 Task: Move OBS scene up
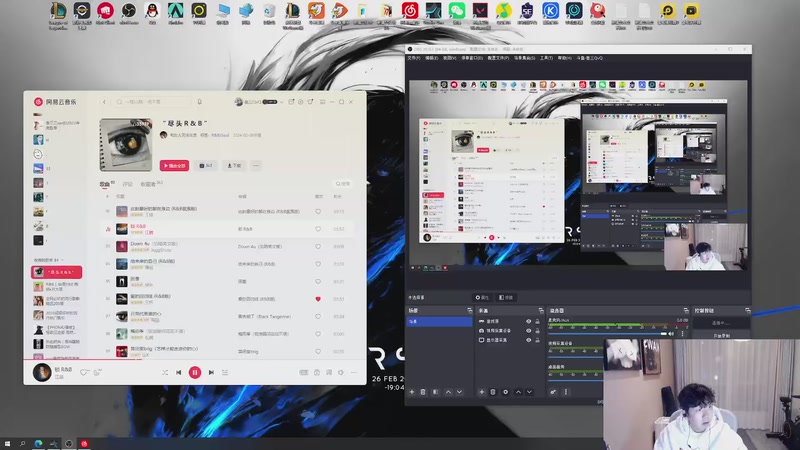coord(448,392)
